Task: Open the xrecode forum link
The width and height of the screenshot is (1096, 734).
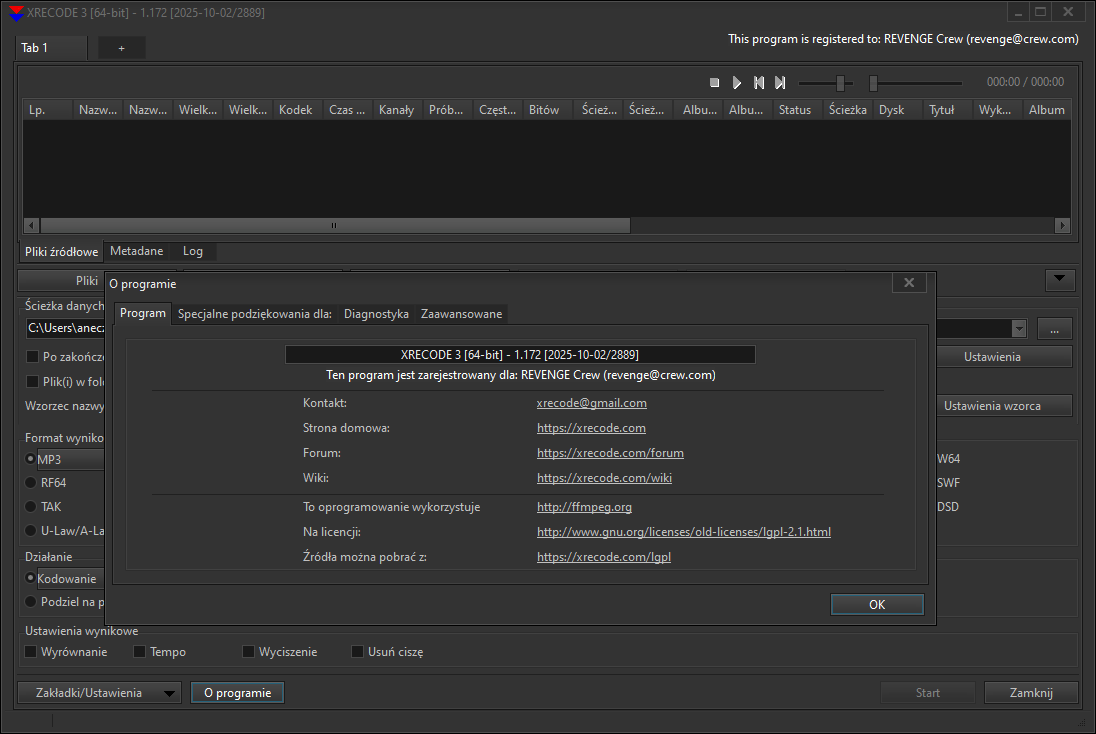Action: 610,453
